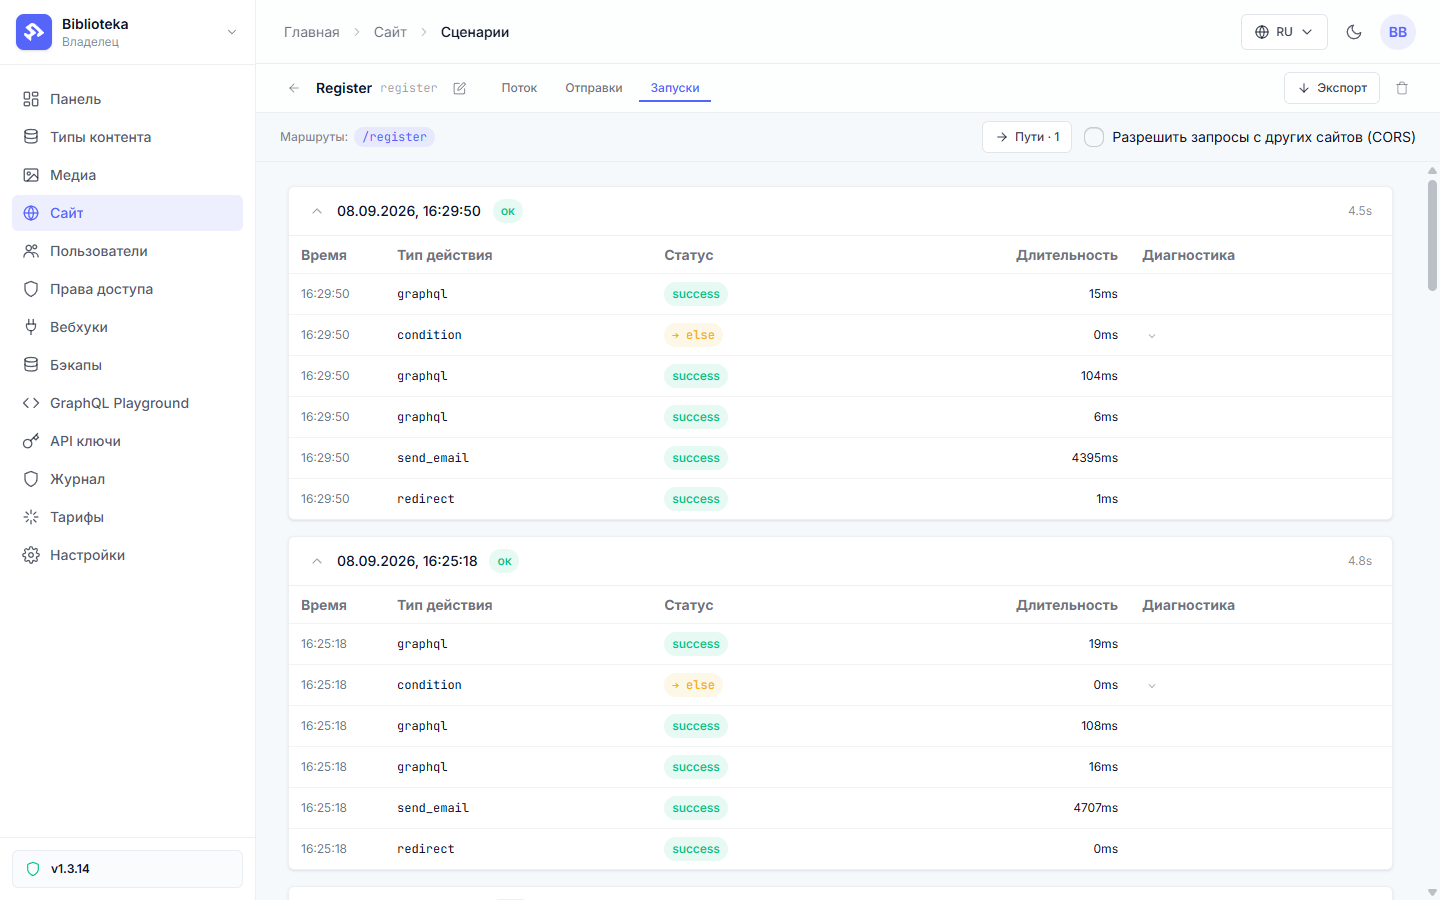Image resolution: width=1440 pixels, height=900 pixels.
Task: Click the Экспорт button
Action: pos(1332,88)
